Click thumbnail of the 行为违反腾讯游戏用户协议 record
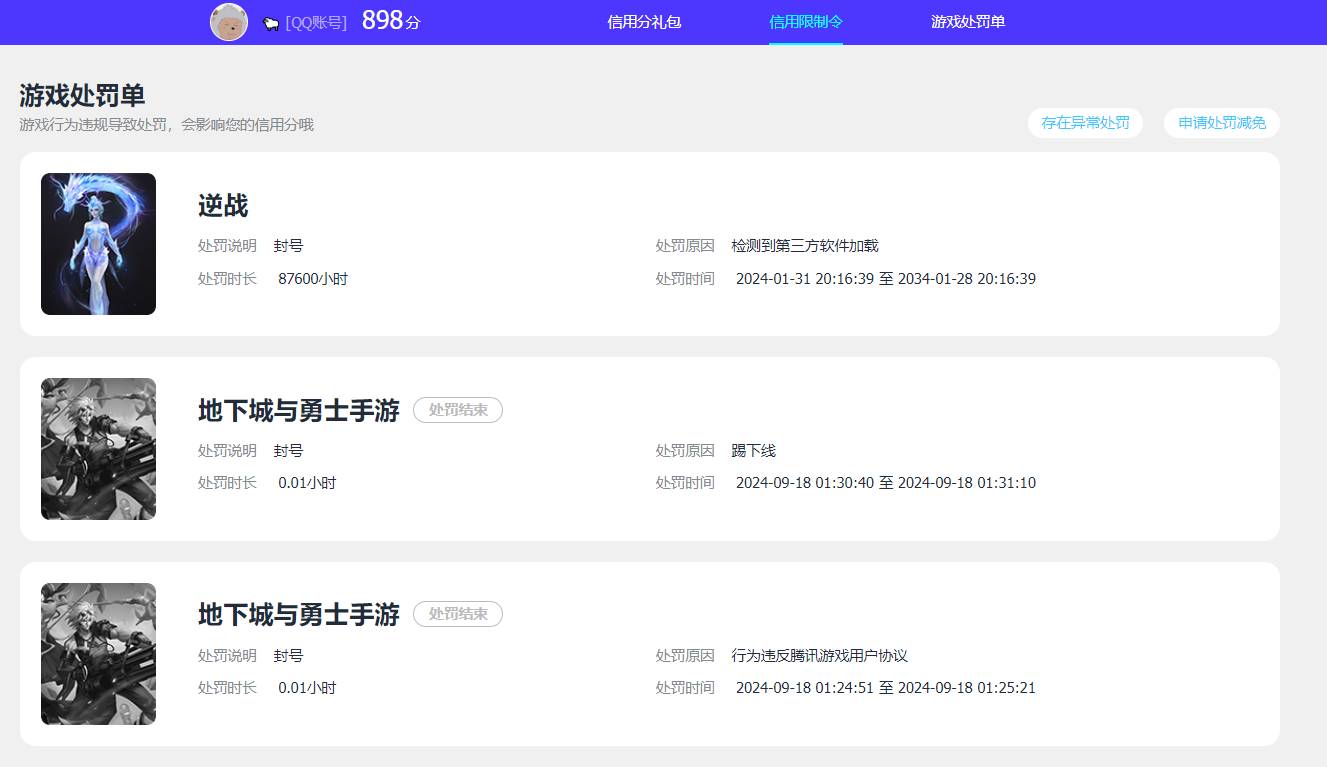 (98, 654)
